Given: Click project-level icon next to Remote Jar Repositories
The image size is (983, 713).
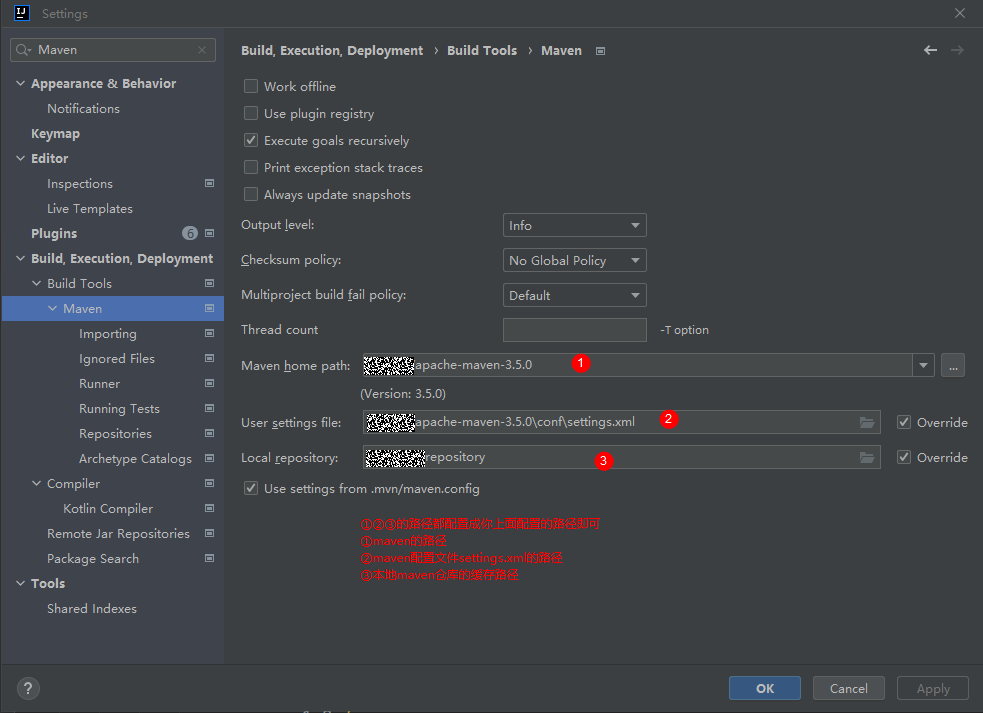Looking at the screenshot, I should pyautogui.click(x=209, y=534).
